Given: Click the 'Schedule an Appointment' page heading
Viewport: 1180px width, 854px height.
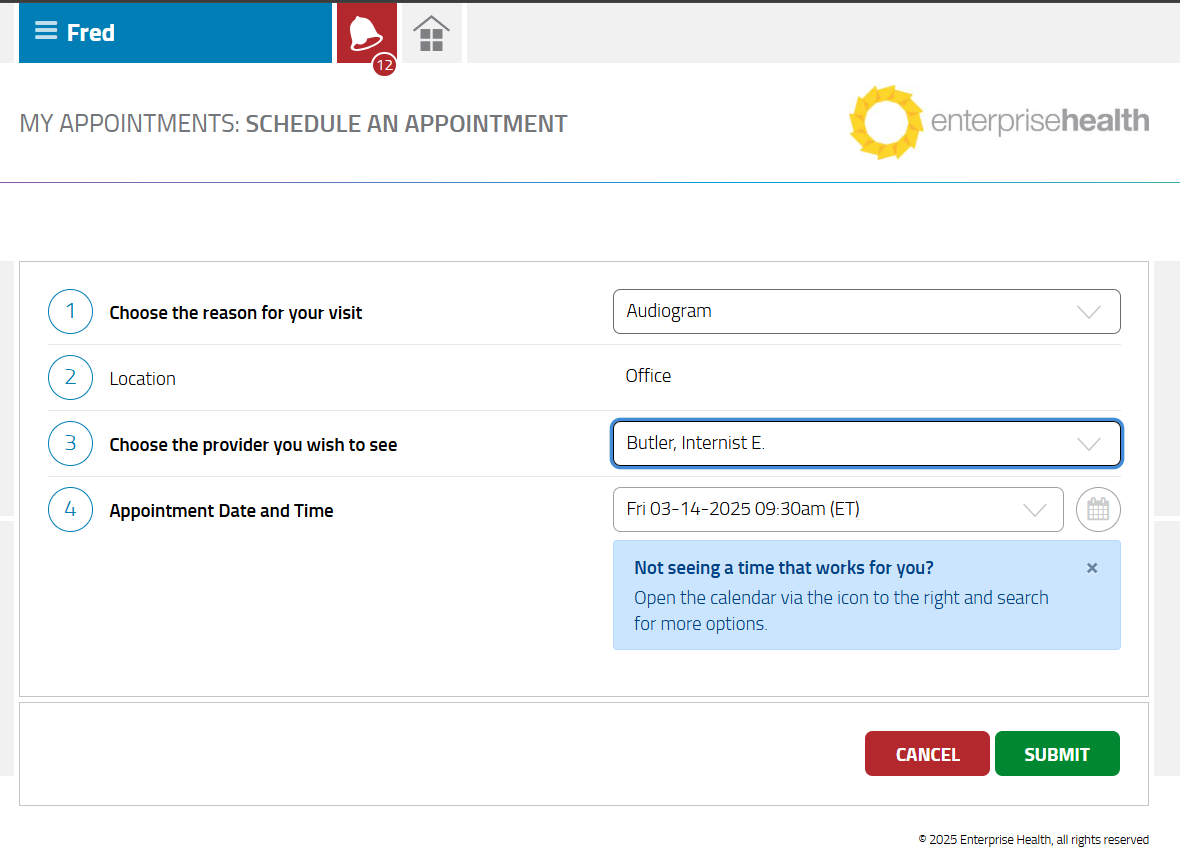Looking at the screenshot, I should [406, 124].
